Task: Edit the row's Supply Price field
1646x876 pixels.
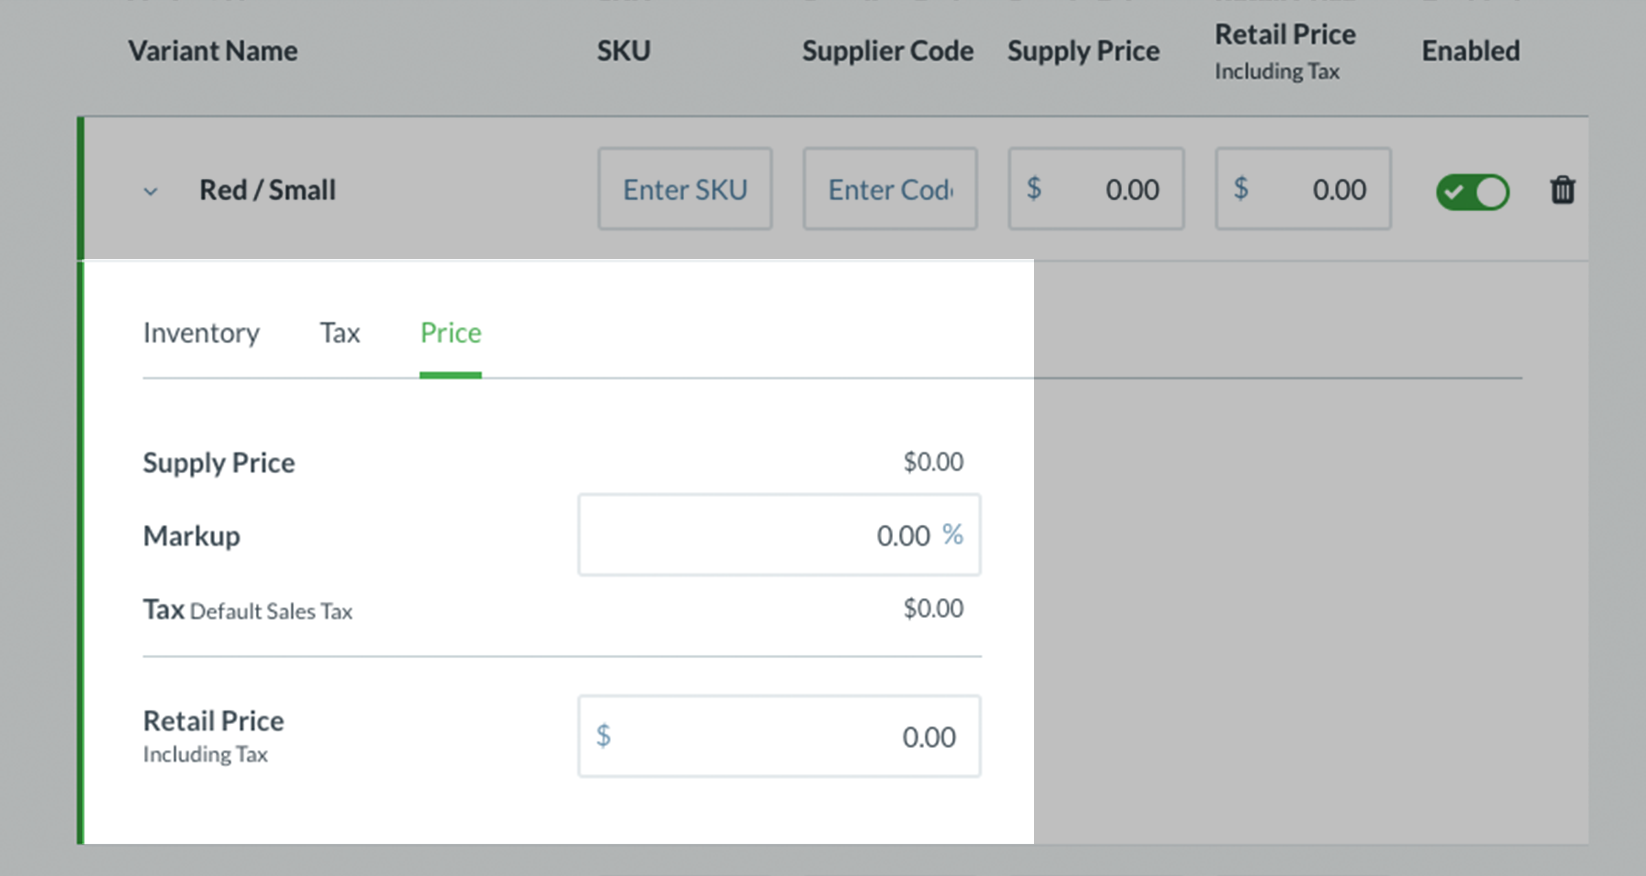Action: coord(1110,190)
